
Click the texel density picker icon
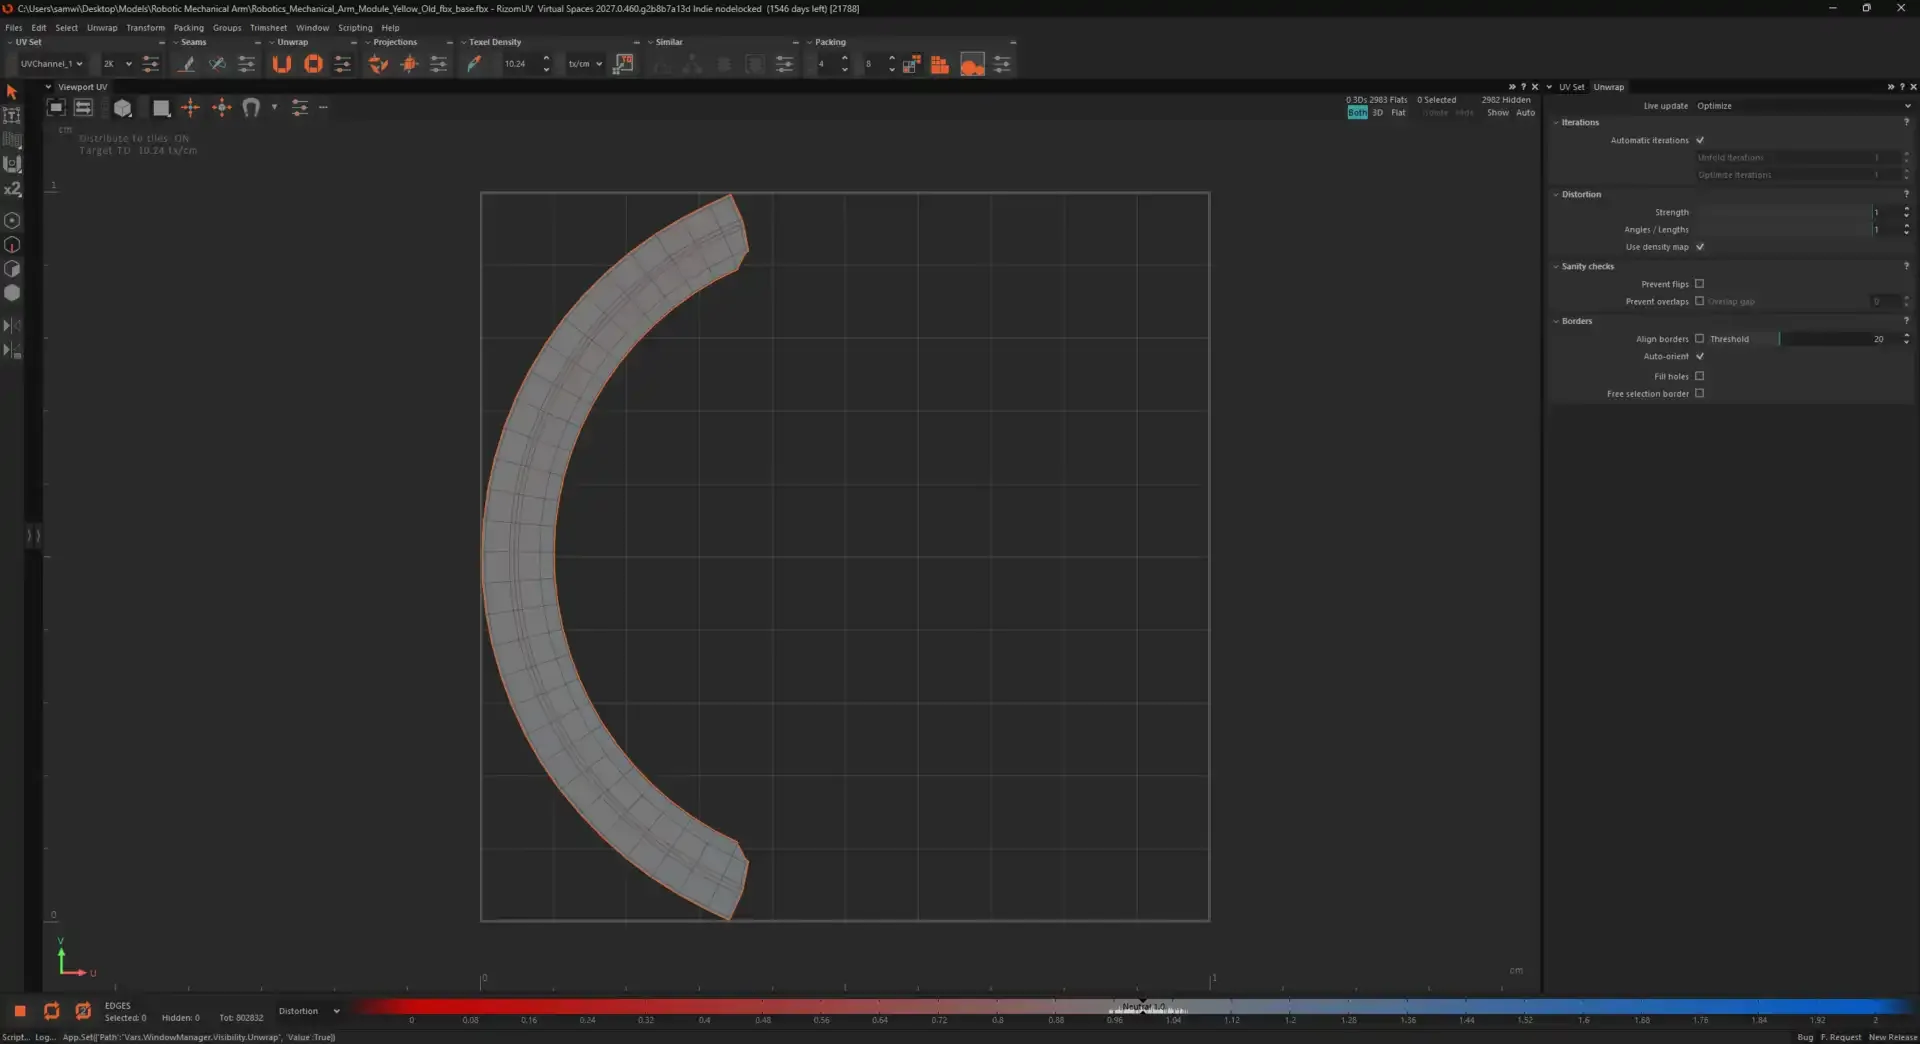pyautogui.click(x=474, y=64)
